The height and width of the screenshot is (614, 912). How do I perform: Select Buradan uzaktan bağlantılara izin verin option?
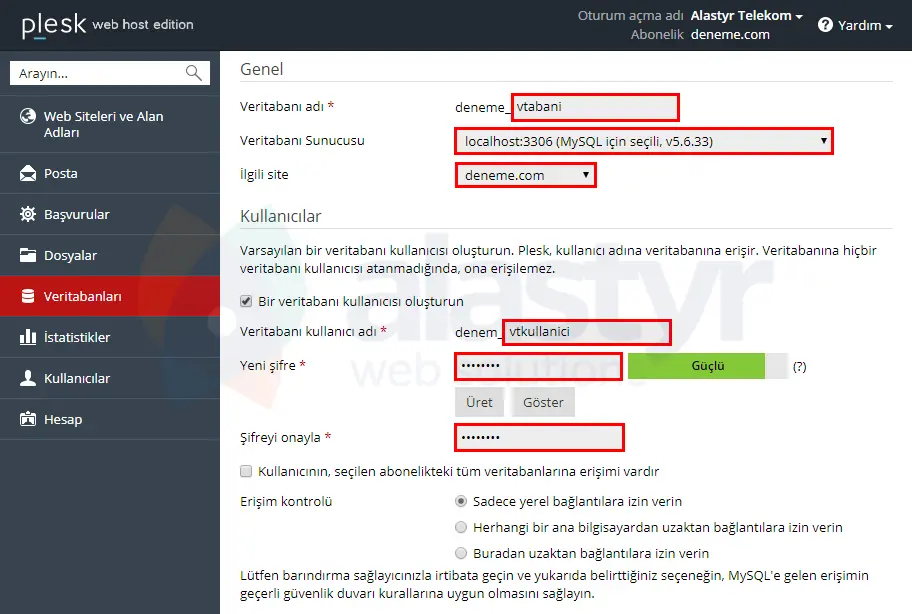[x=461, y=552]
